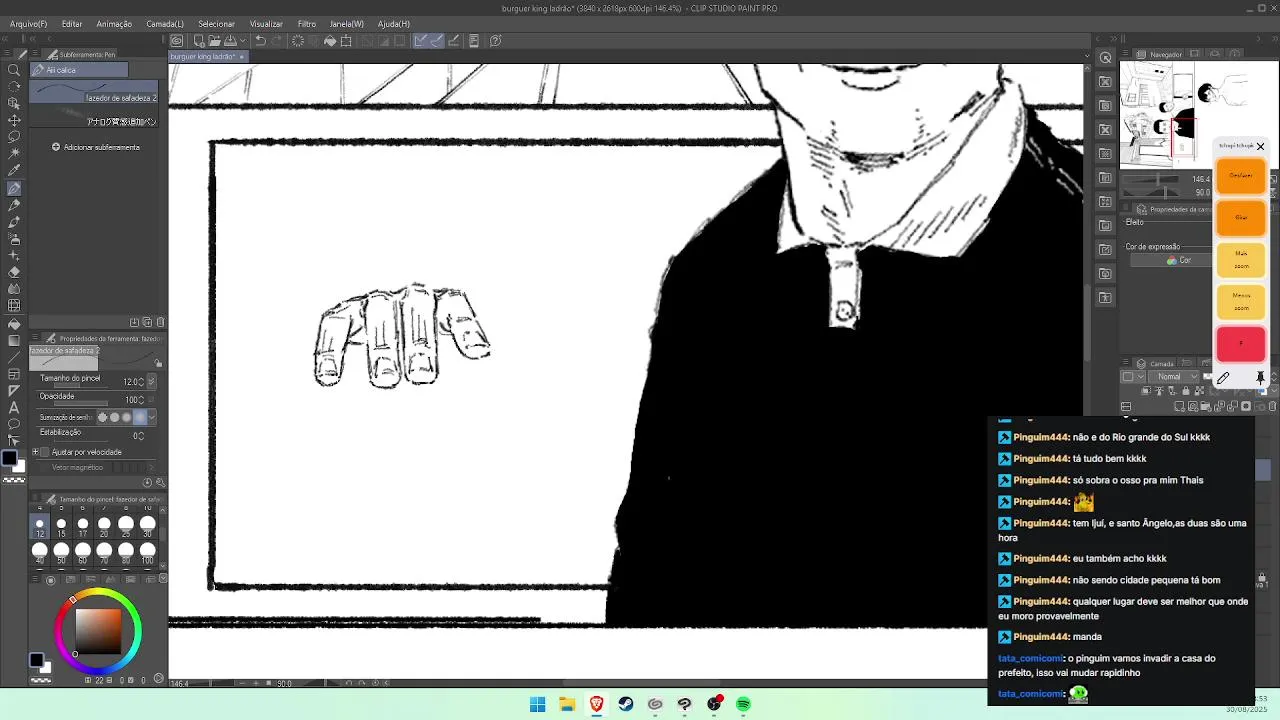Click the Scale/Transform icon in command bar
Screen dimensions: 1280x720
click(x=346, y=41)
